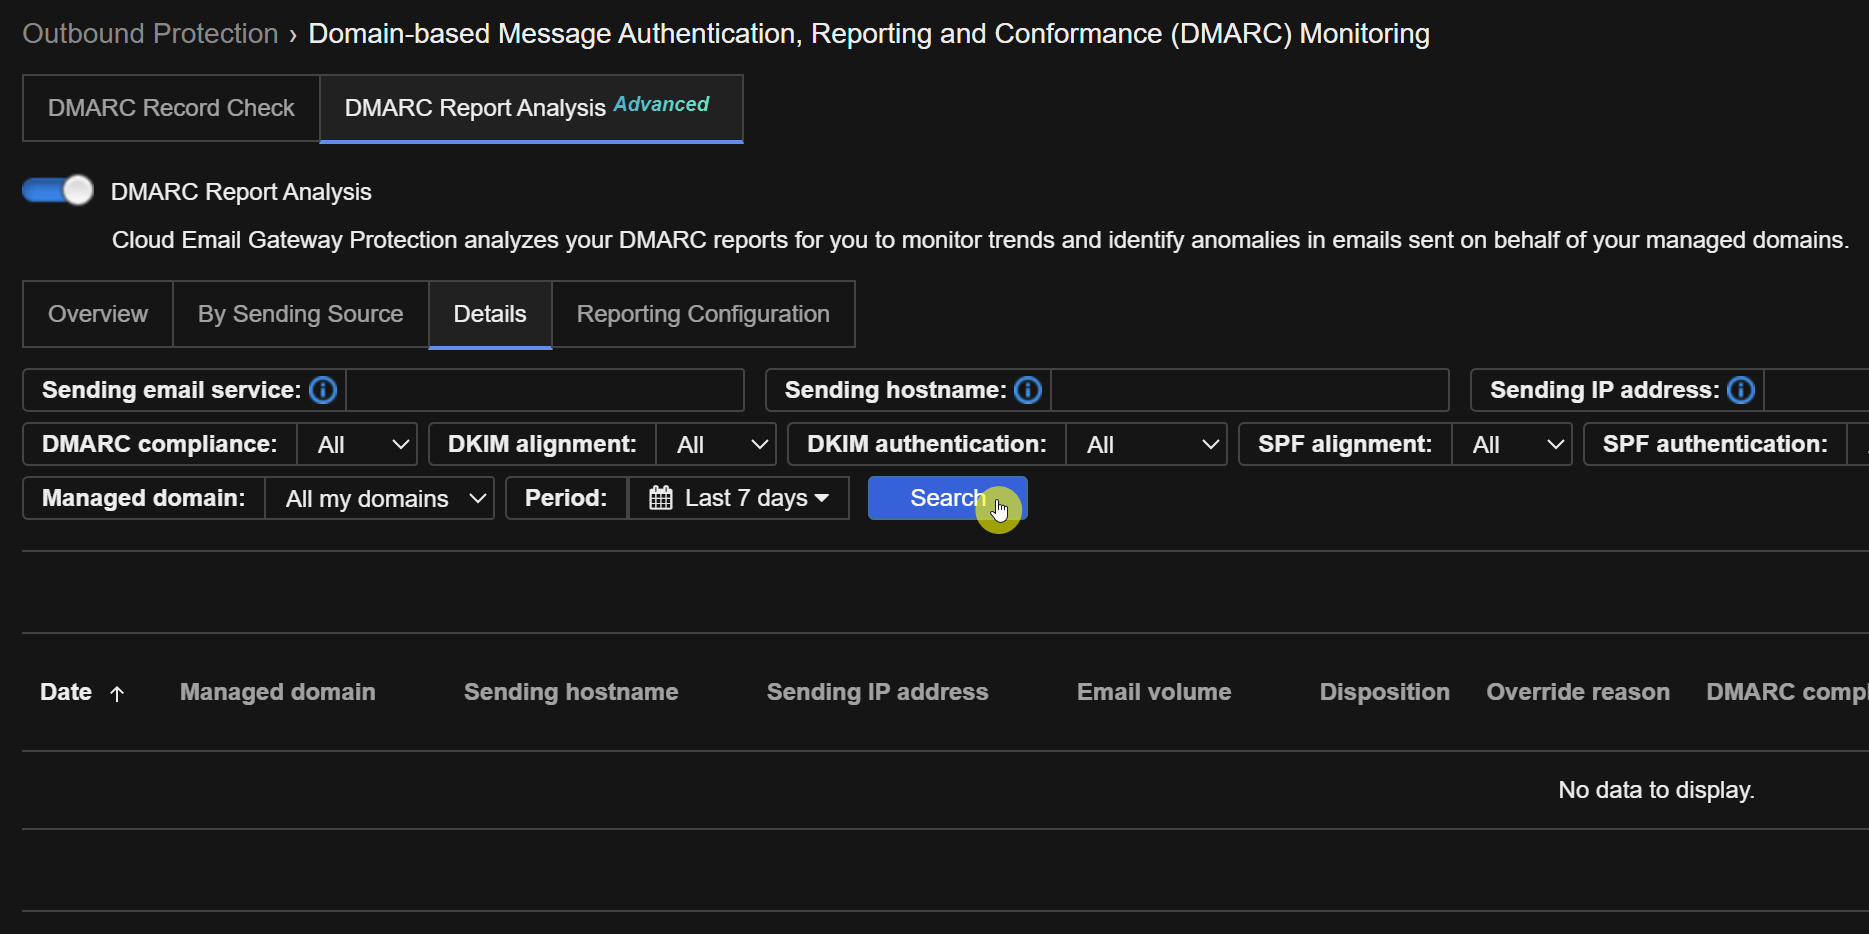Click the Sending email service text field

(x=544, y=390)
